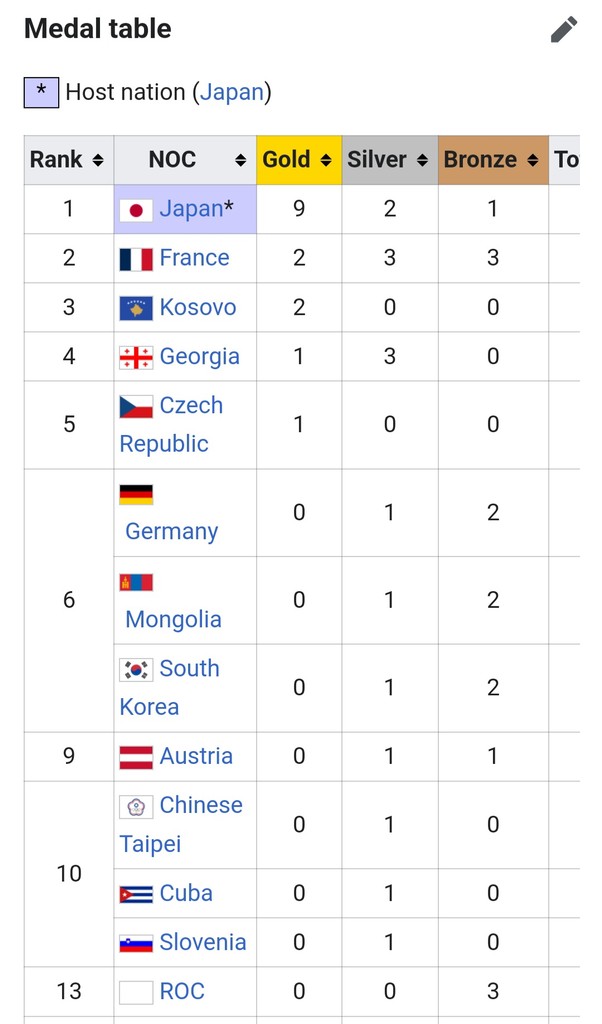This screenshot has height=1024, width=602.
Task: Click the Germany flag icon
Action: [136, 494]
